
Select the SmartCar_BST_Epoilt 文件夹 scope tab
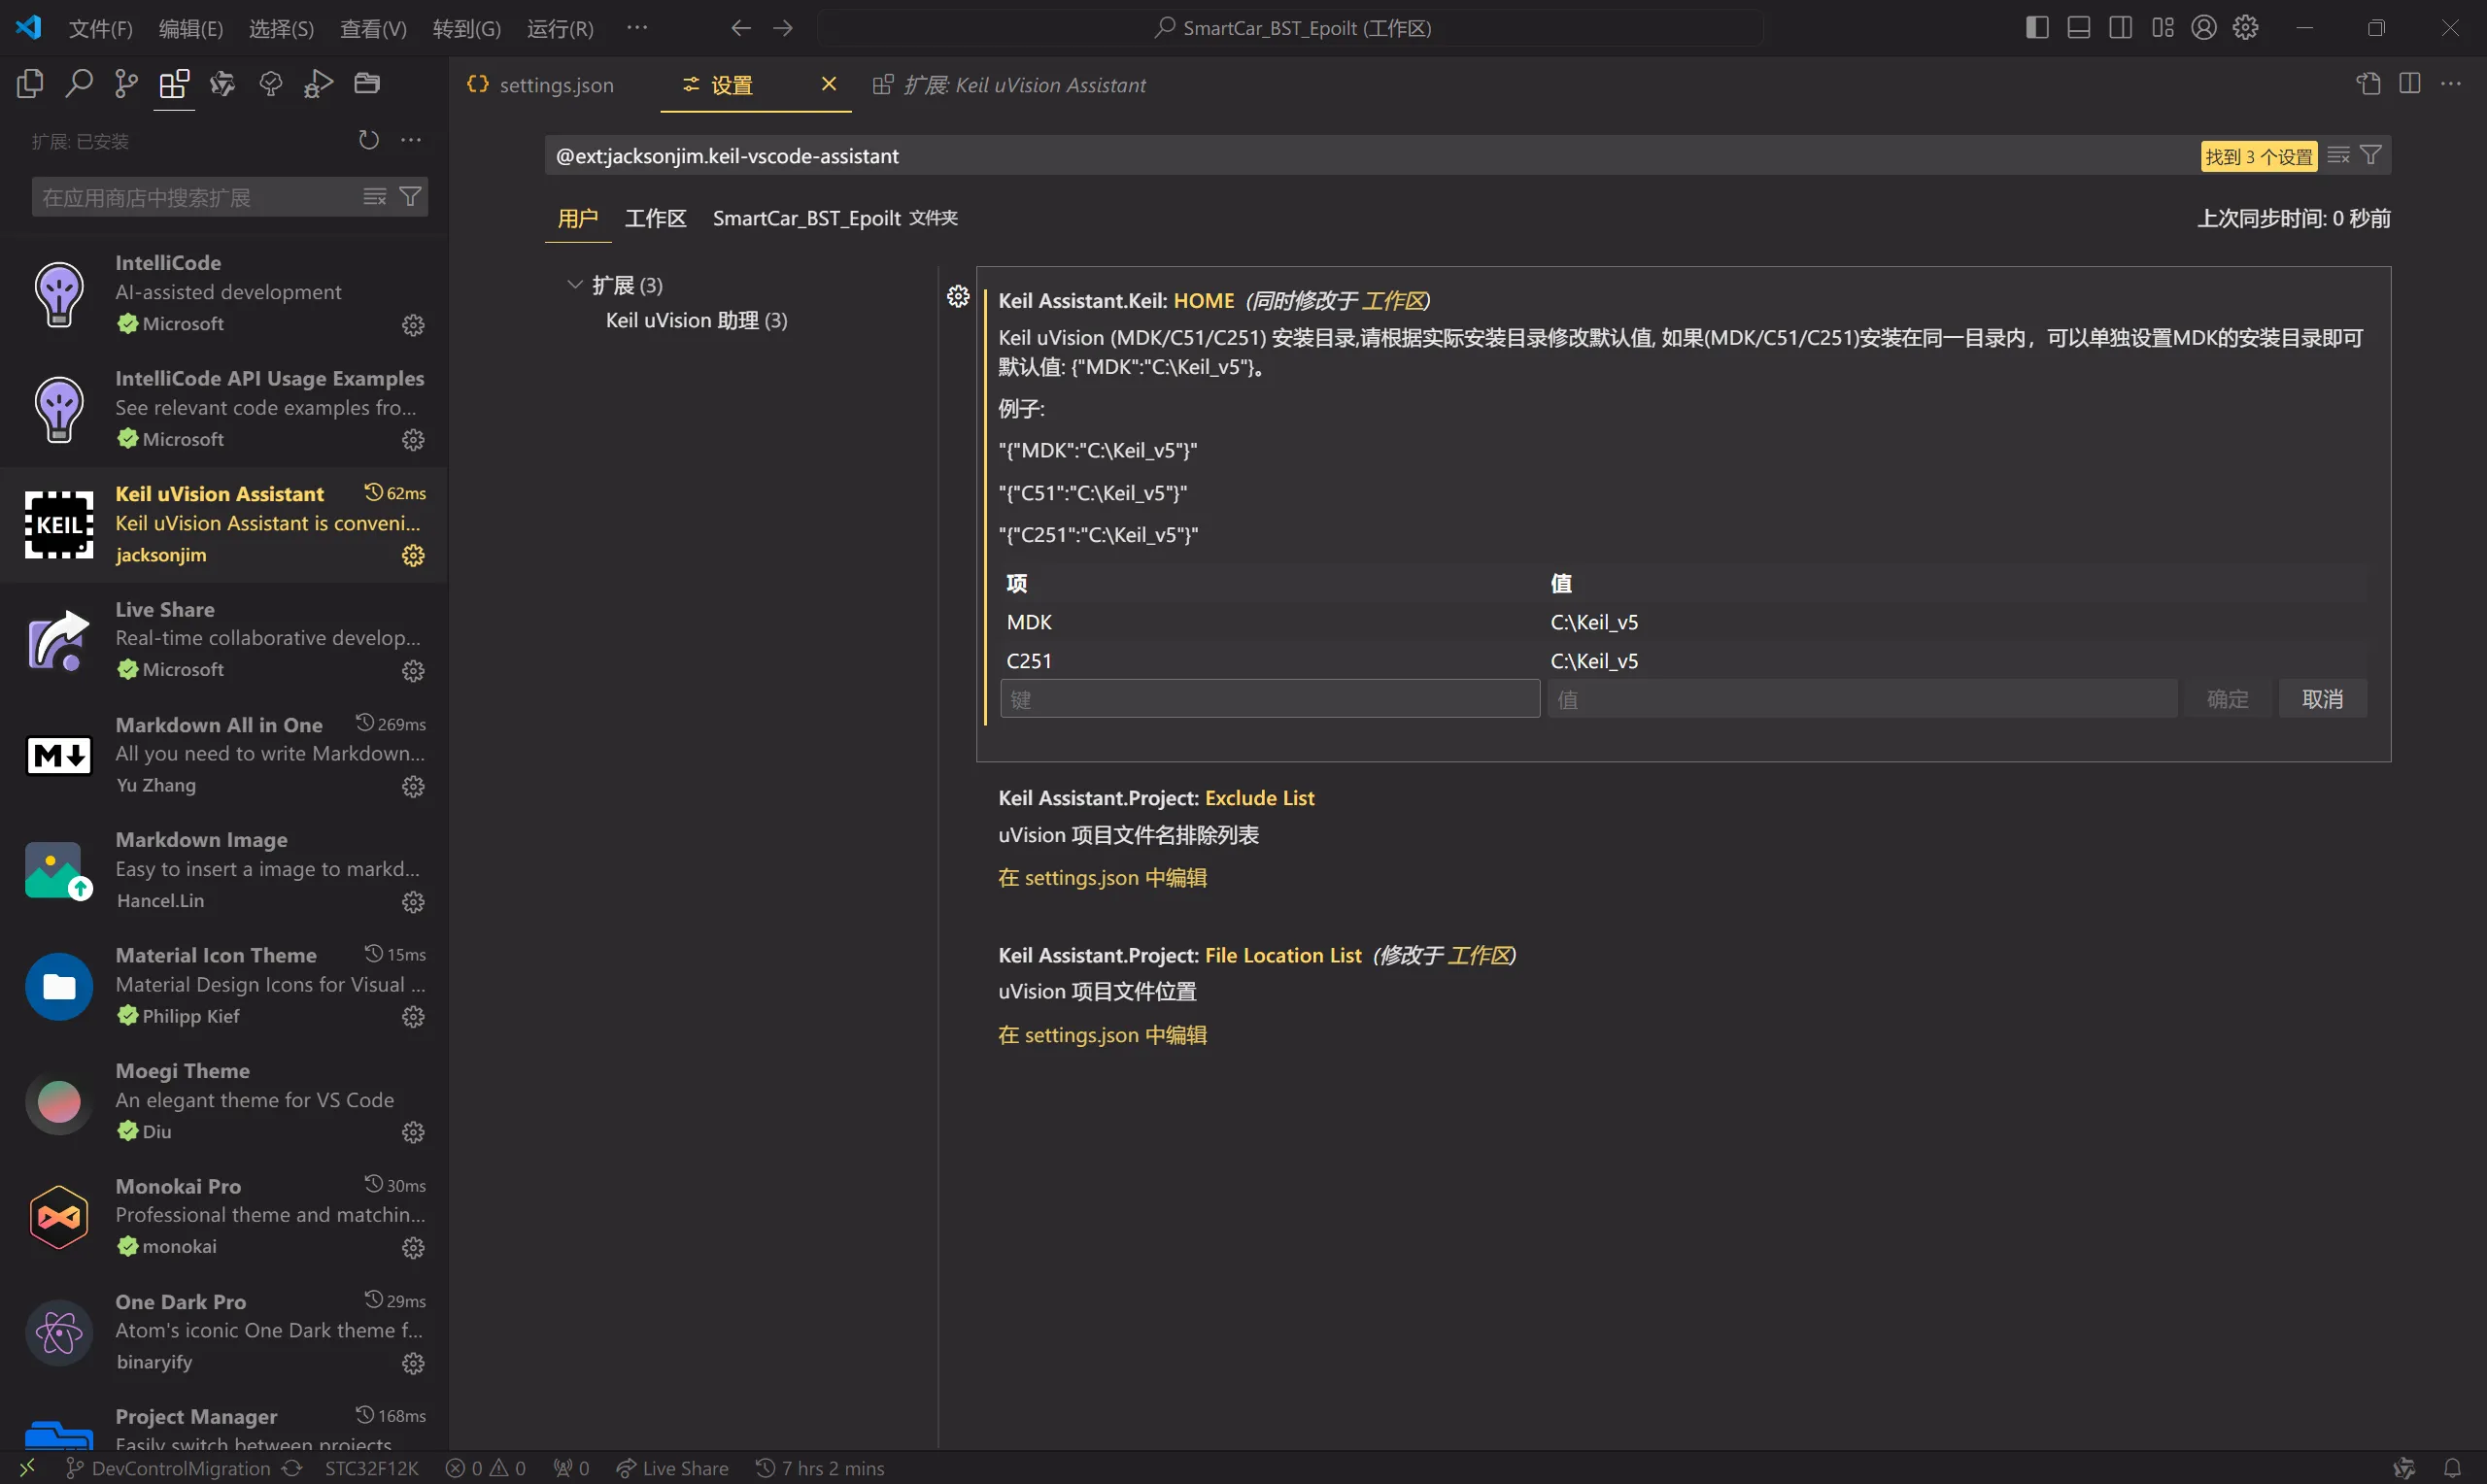pos(835,218)
